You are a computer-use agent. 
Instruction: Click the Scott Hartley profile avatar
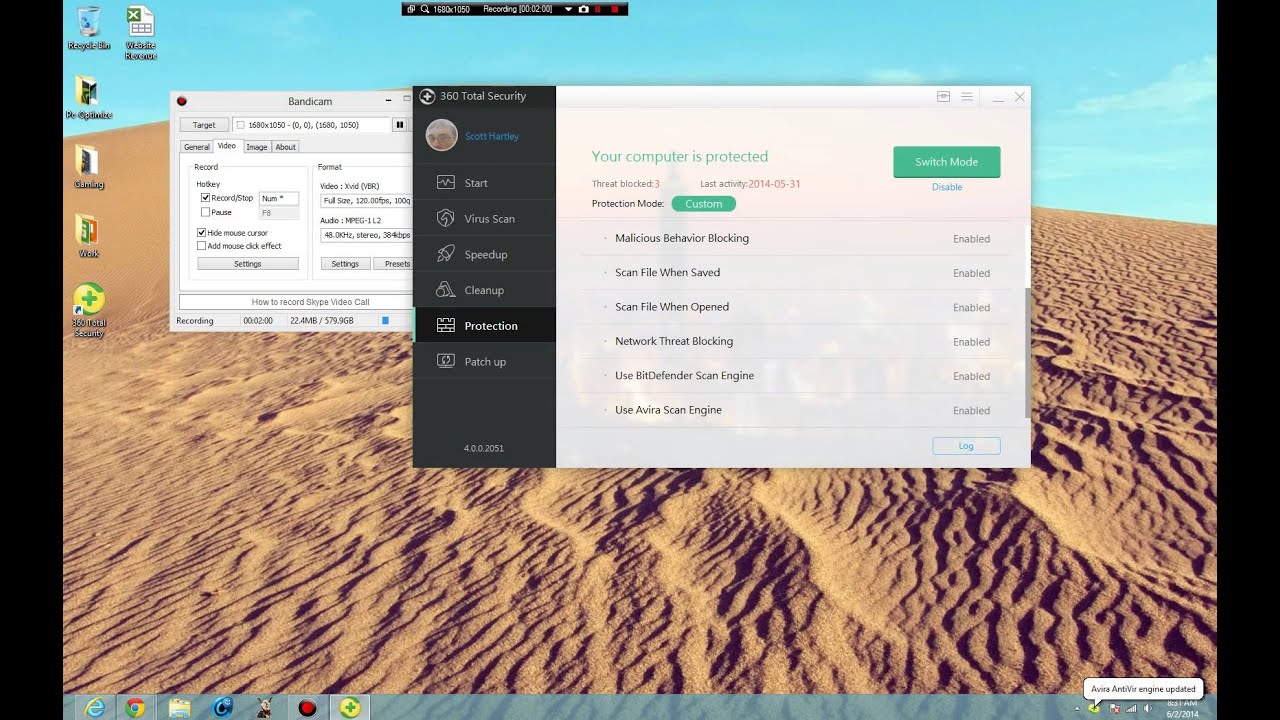(441, 136)
